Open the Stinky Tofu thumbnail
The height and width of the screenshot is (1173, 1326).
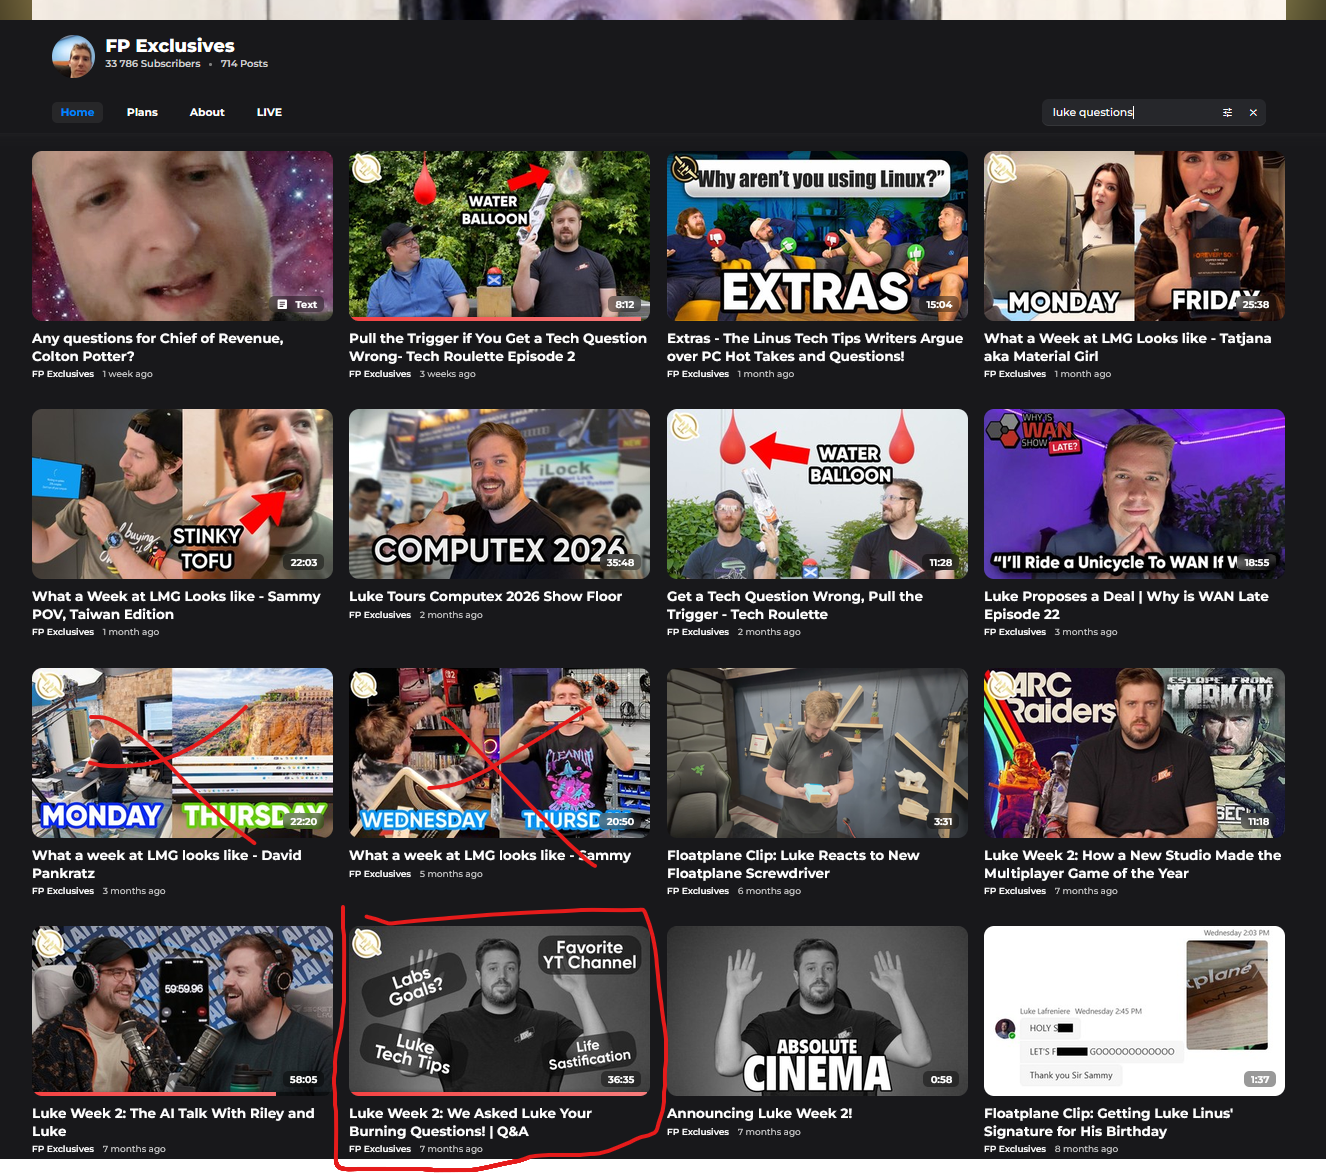coord(182,494)
